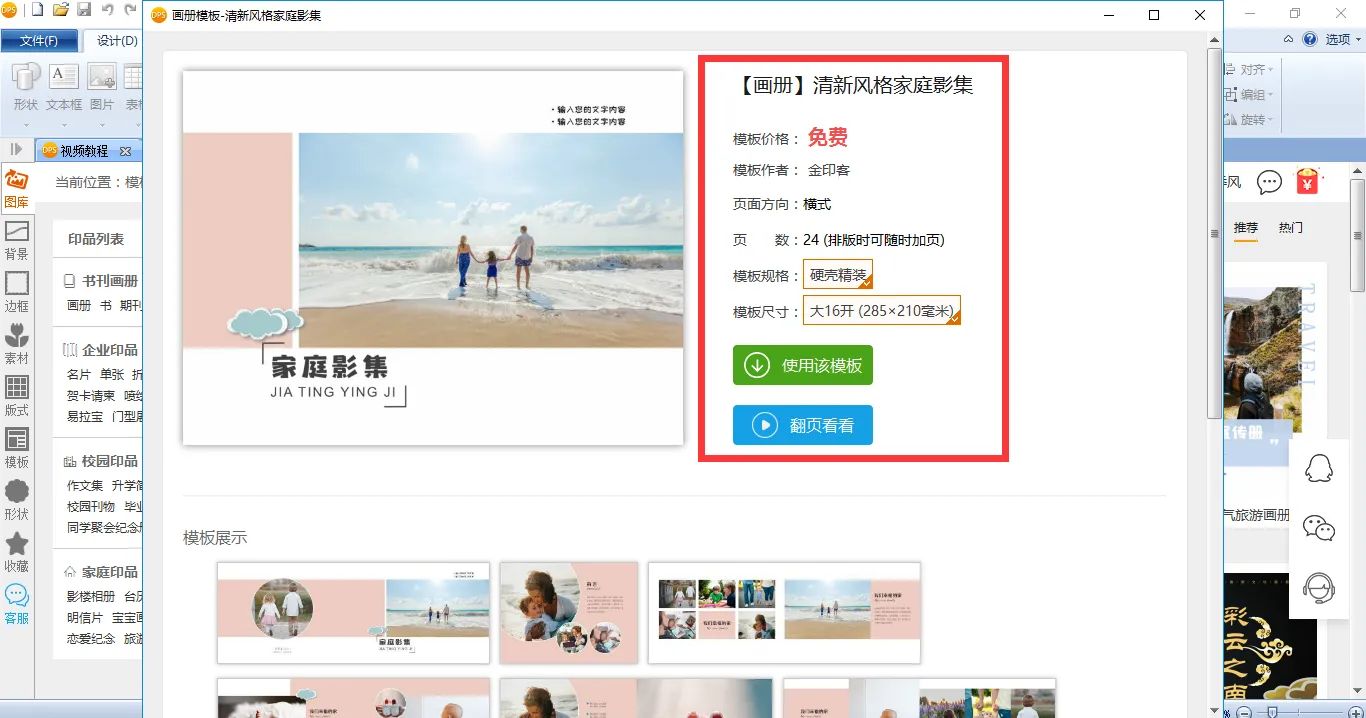Screen dimensions: 1366x718
Task: Click the blue help question mark icon
Action: [1310, 39]
